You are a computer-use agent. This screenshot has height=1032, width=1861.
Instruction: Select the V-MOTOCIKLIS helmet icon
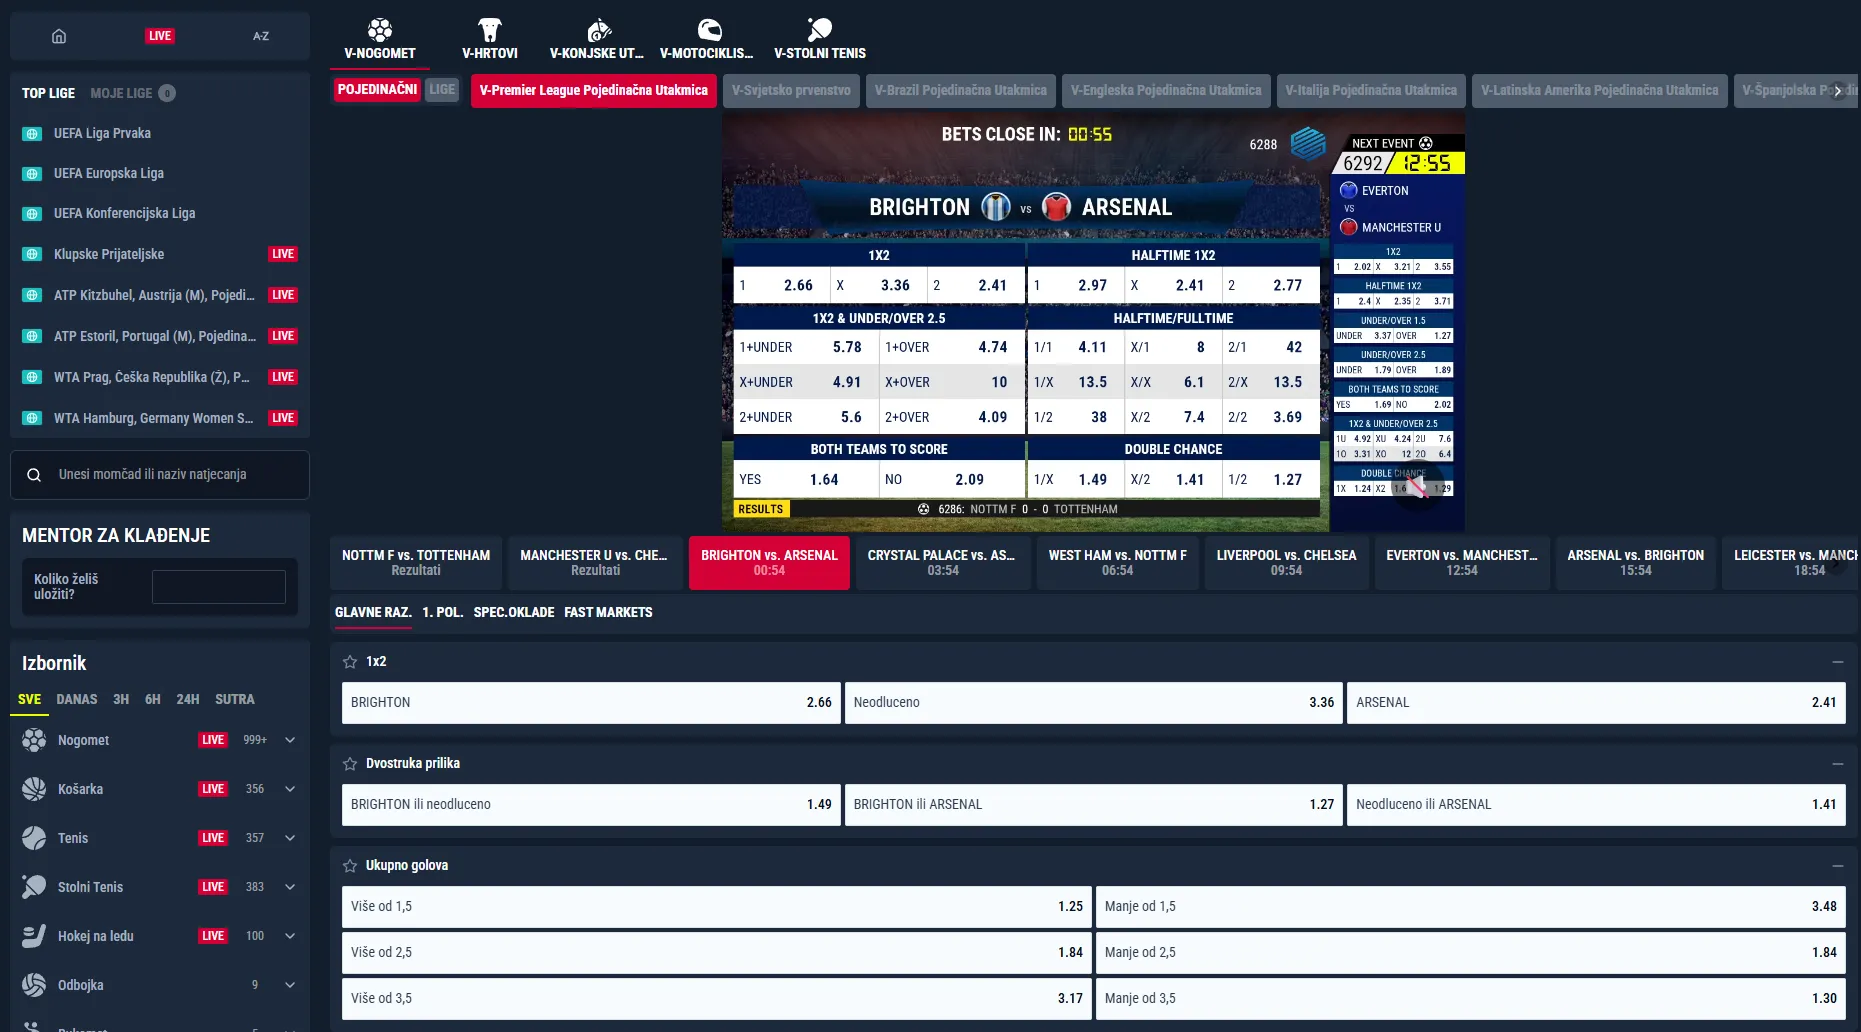click(708, 29)
